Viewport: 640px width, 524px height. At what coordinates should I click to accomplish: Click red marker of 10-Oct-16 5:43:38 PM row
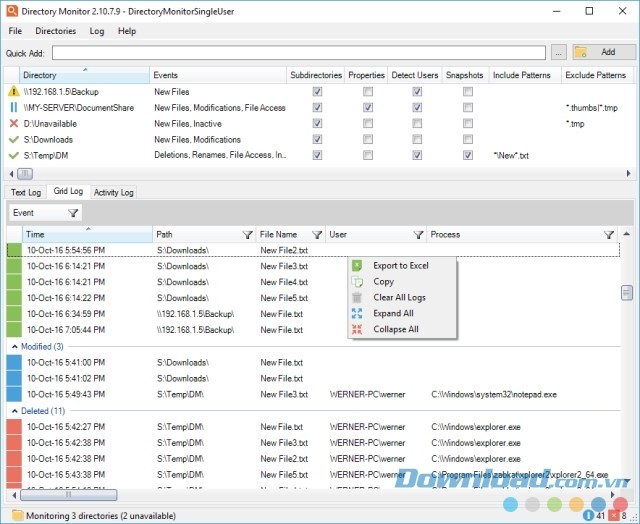pos(14,475)
